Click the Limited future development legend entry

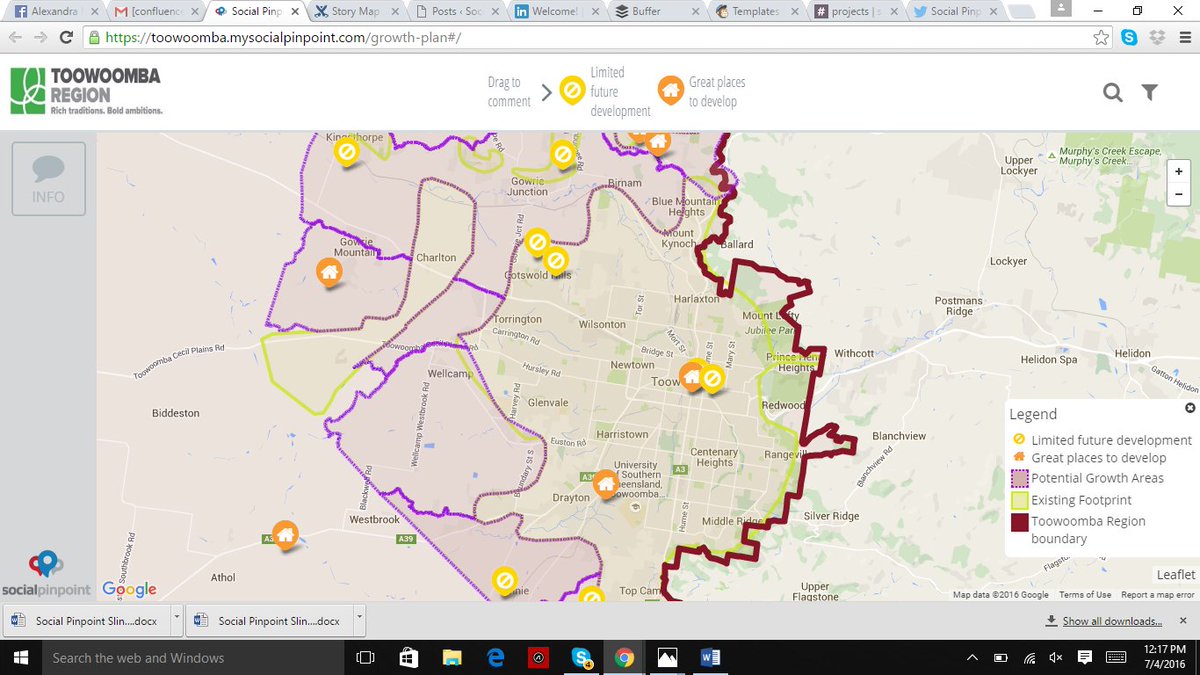pyautogui.click(x=1102, y=440)
